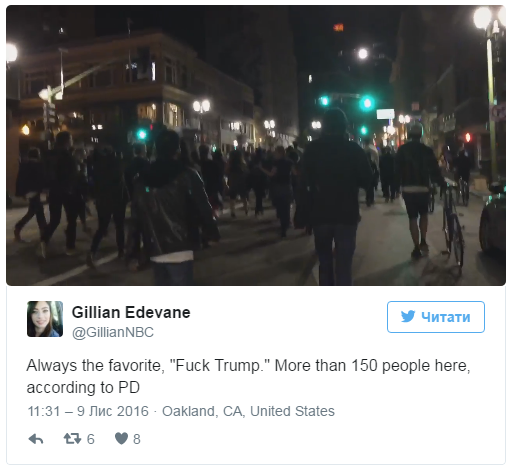Open the Oakland, CA, United States location link
512x472 pixels.
coord(248,411)
